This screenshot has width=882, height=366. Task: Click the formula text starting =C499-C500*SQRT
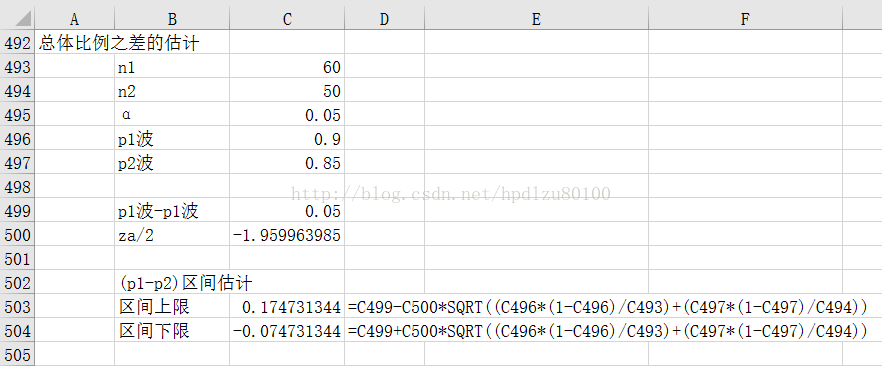608,307
